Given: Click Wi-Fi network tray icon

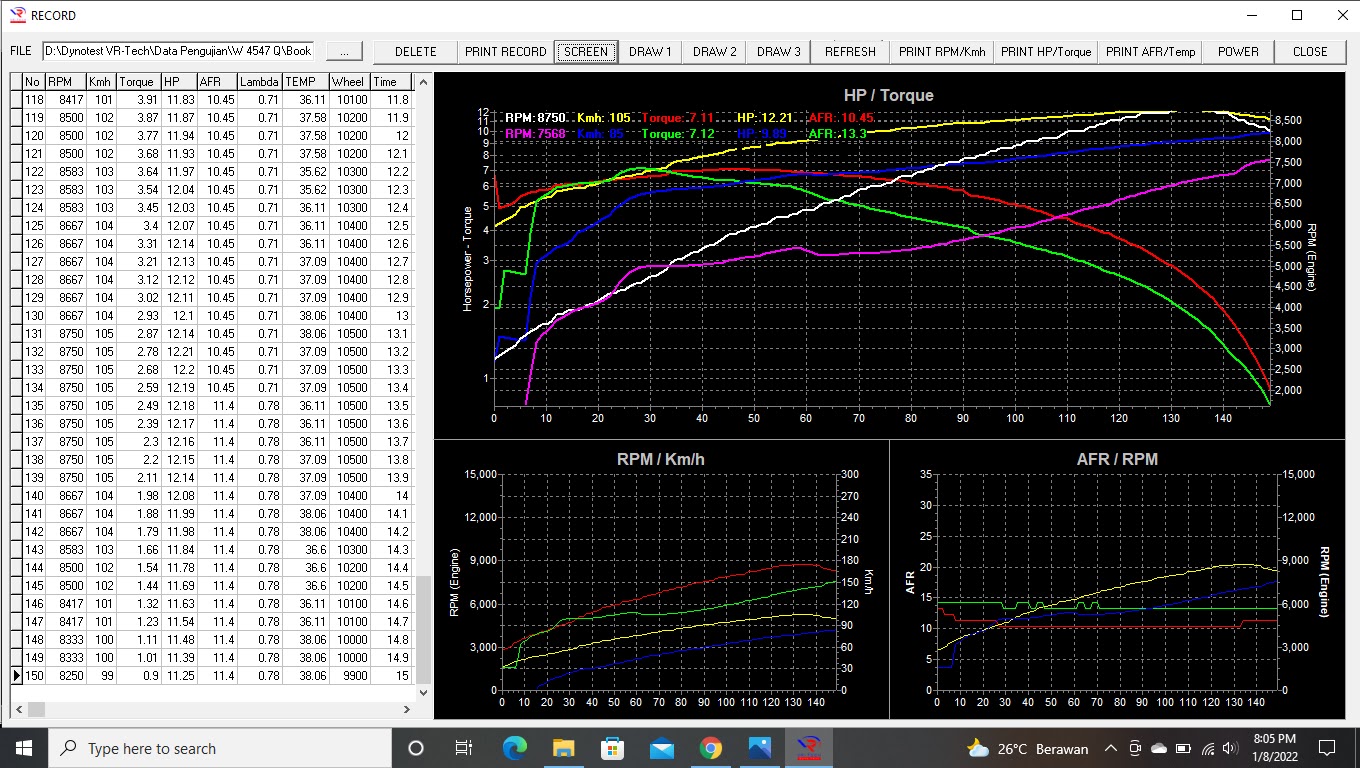Looking at the screenshot, I should click(x=1208, y=749).
